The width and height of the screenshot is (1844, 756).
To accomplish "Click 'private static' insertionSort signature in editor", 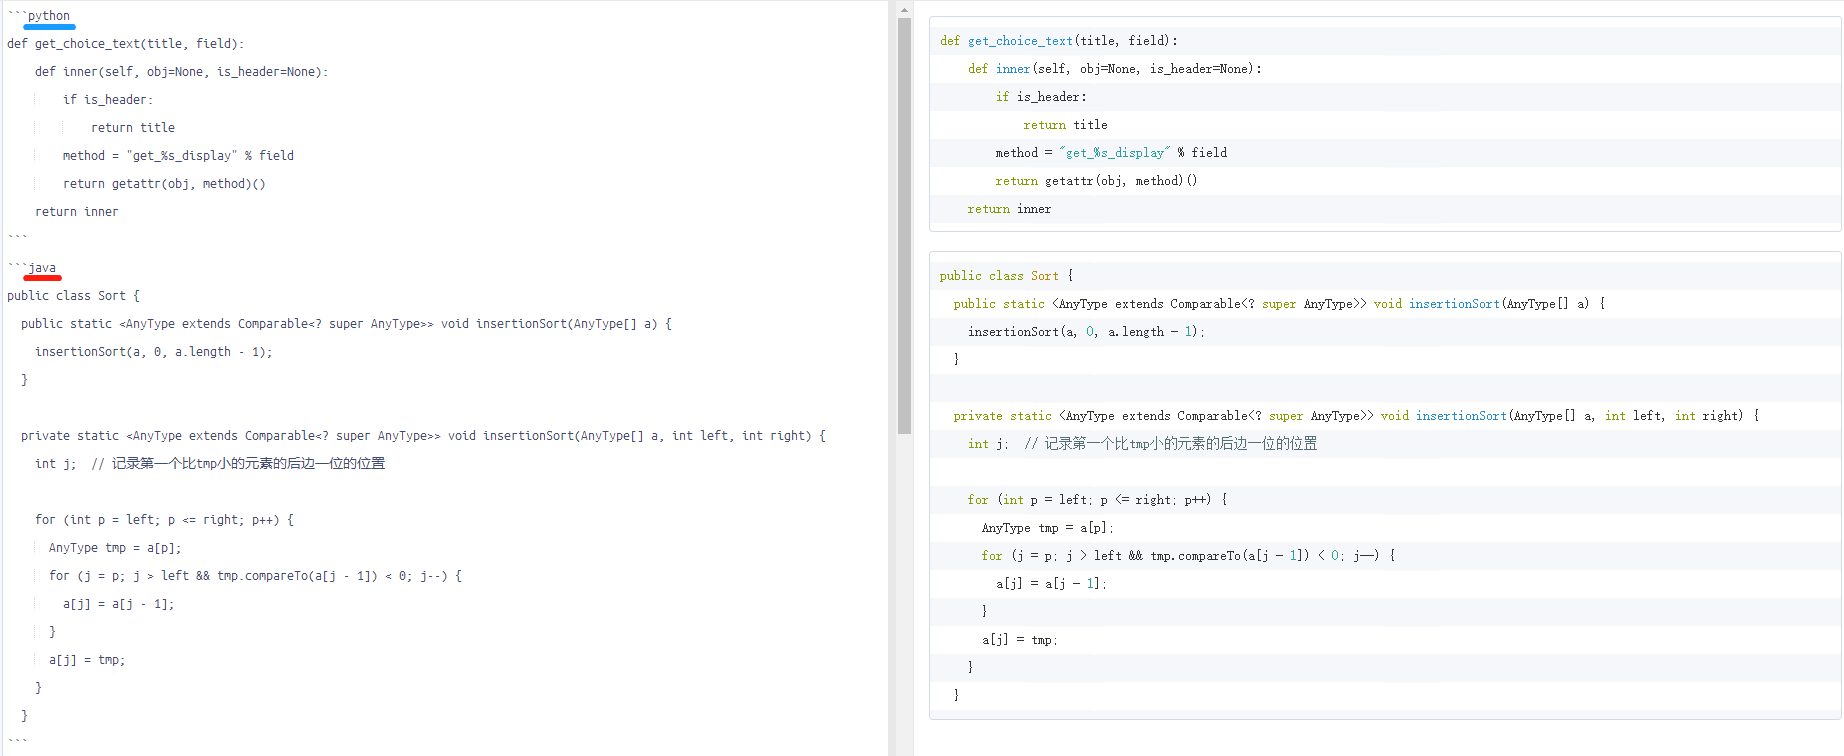I will (x=423, y=436).
